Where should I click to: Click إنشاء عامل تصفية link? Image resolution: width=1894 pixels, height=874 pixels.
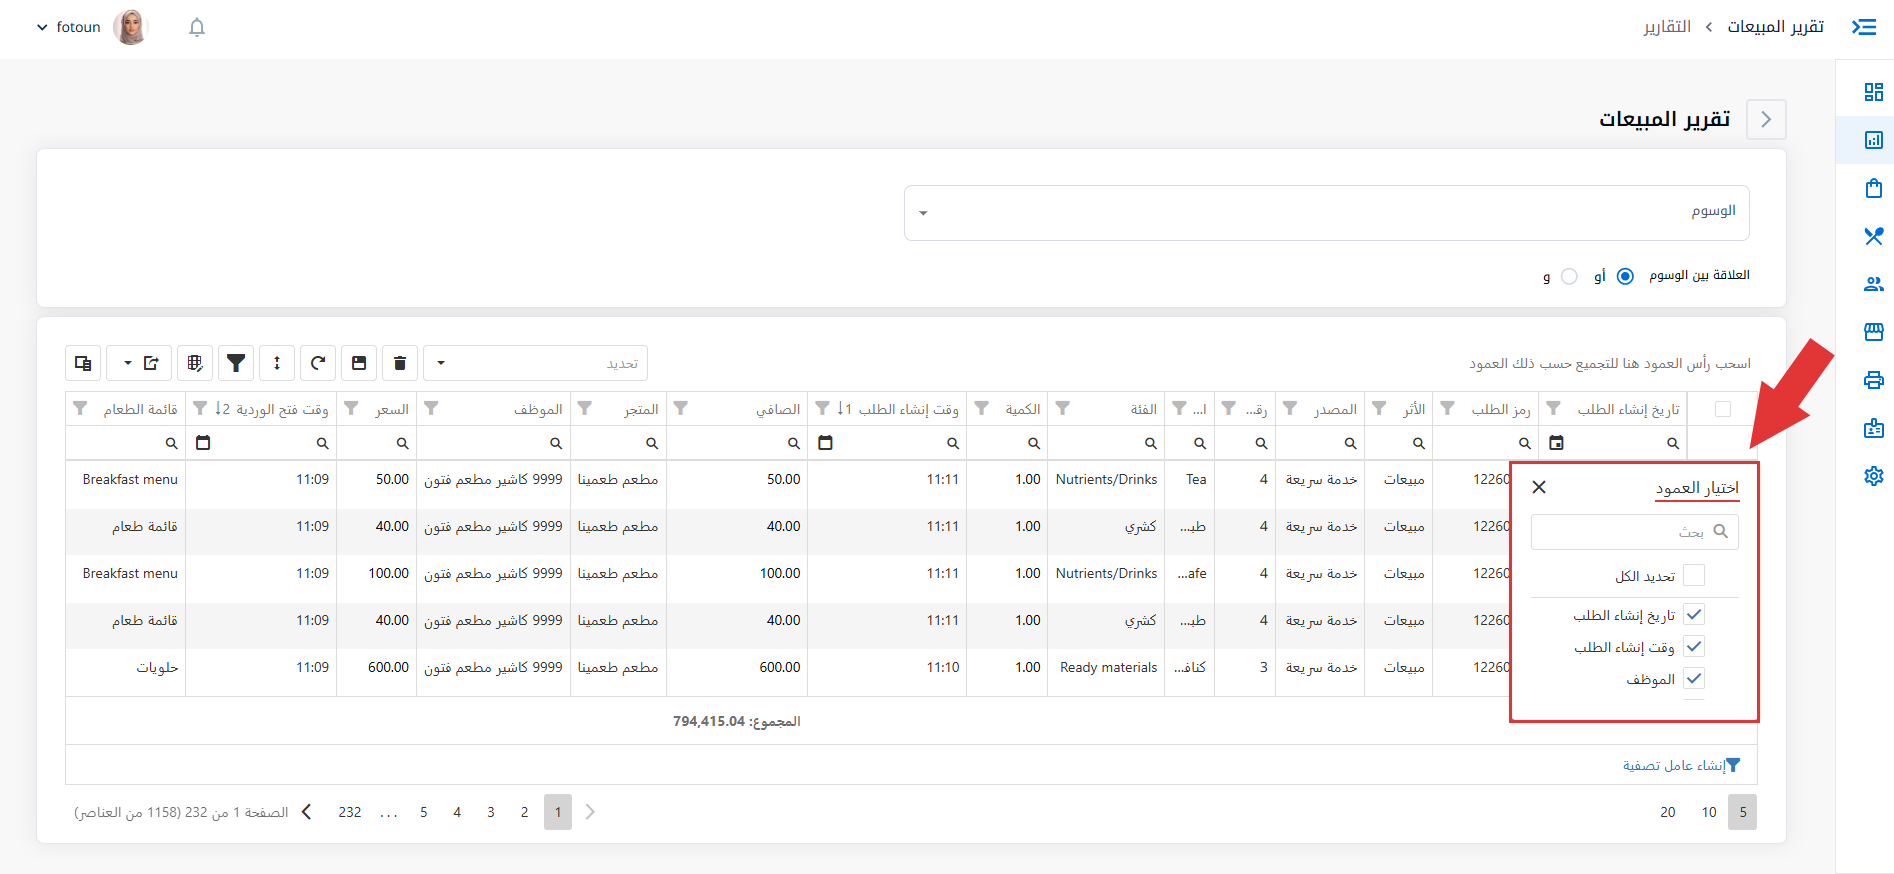point(1682,765)
